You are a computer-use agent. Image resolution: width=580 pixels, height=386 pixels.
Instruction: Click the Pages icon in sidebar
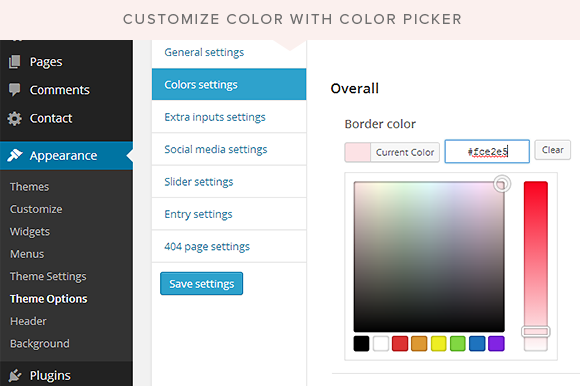click(x=14, y=62)
